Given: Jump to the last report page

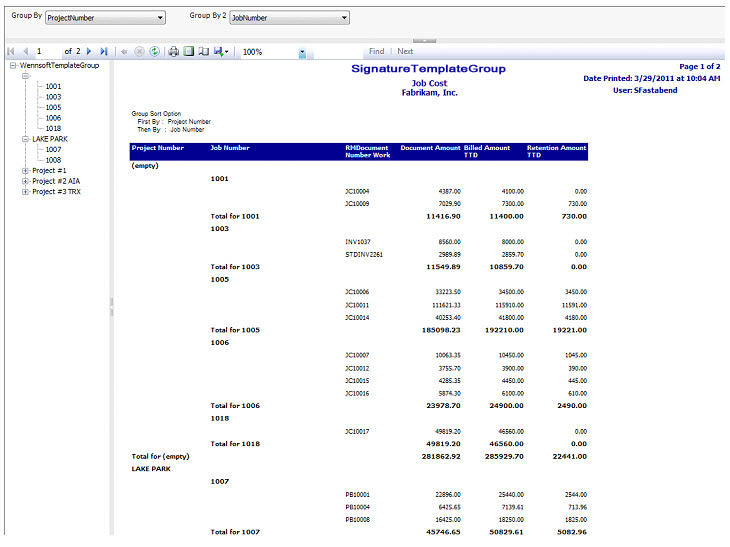Looking at the screenshot, I should point(103,51).
